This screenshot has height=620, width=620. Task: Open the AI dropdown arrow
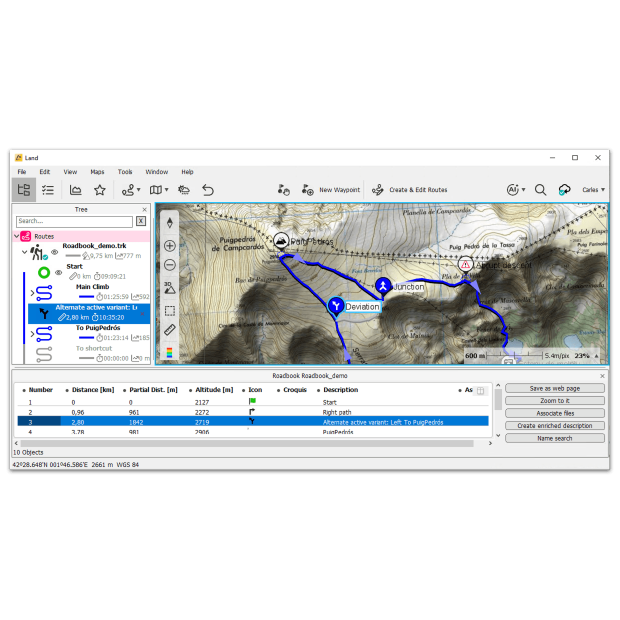[x=524, y=190]
